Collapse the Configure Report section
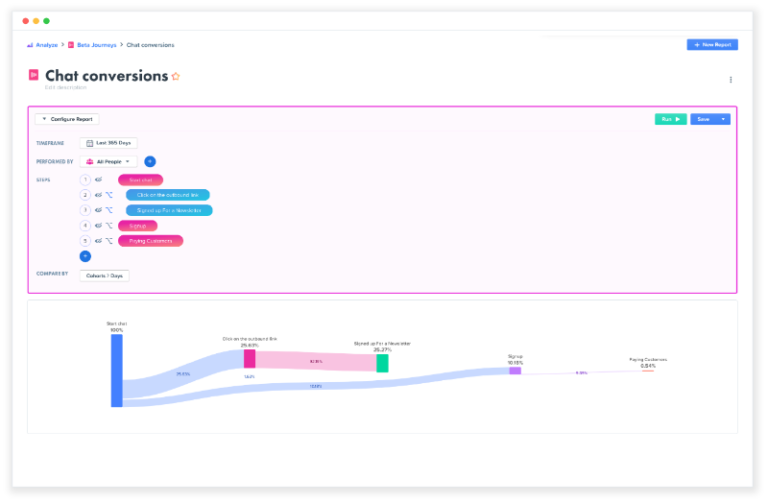Screen dimensions: 768x503 [67, 119]
